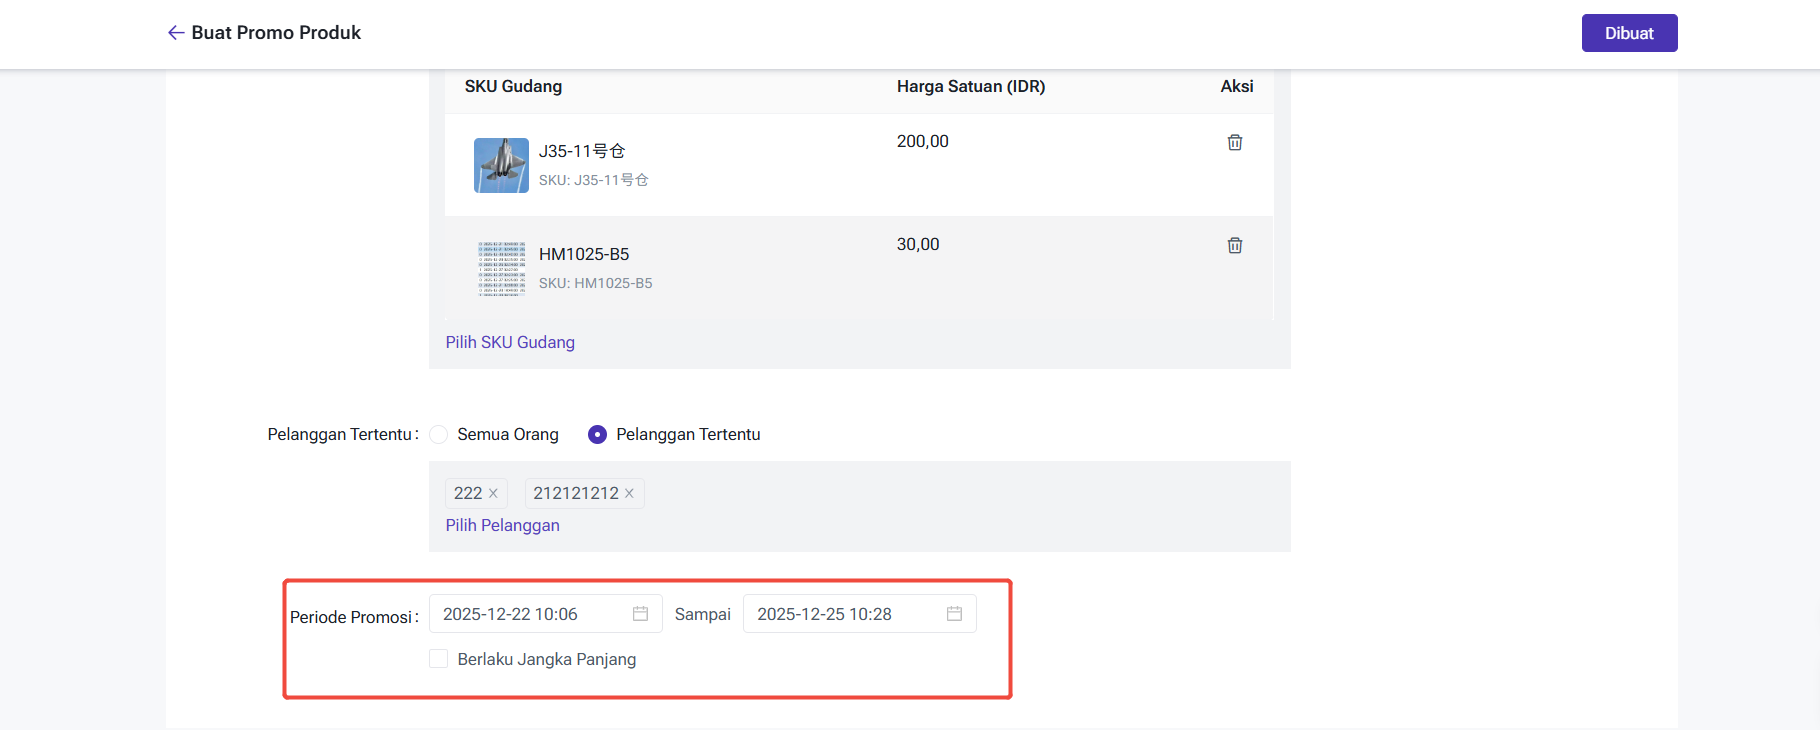Click the back arrow beside Buat Promo Produk
The image size is (1820, 730).
176,33
